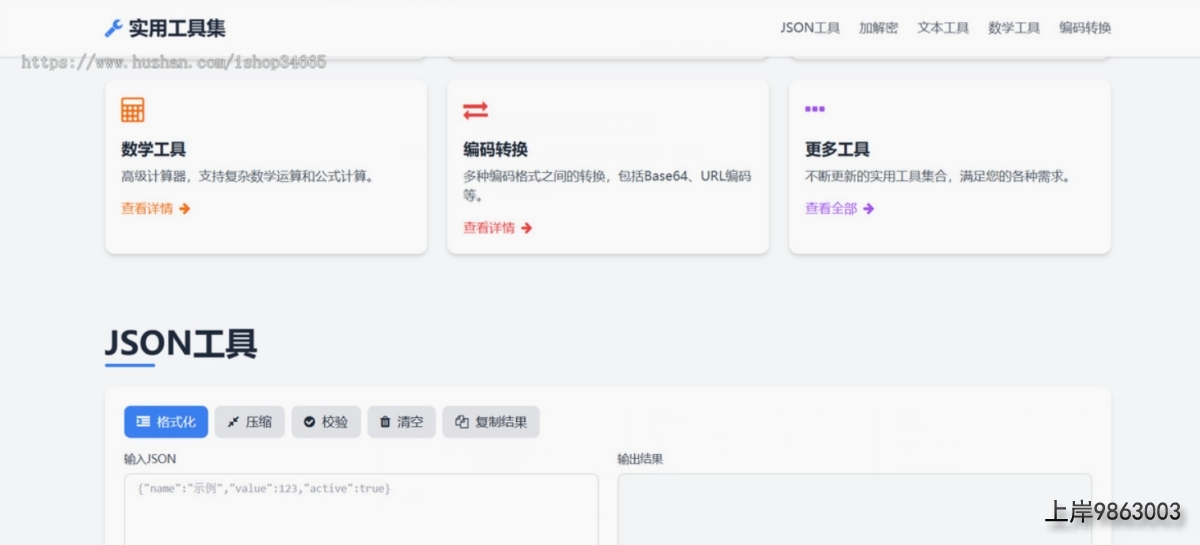
Task: Open the JSON工具 navigation item
Action: (810, 28)
